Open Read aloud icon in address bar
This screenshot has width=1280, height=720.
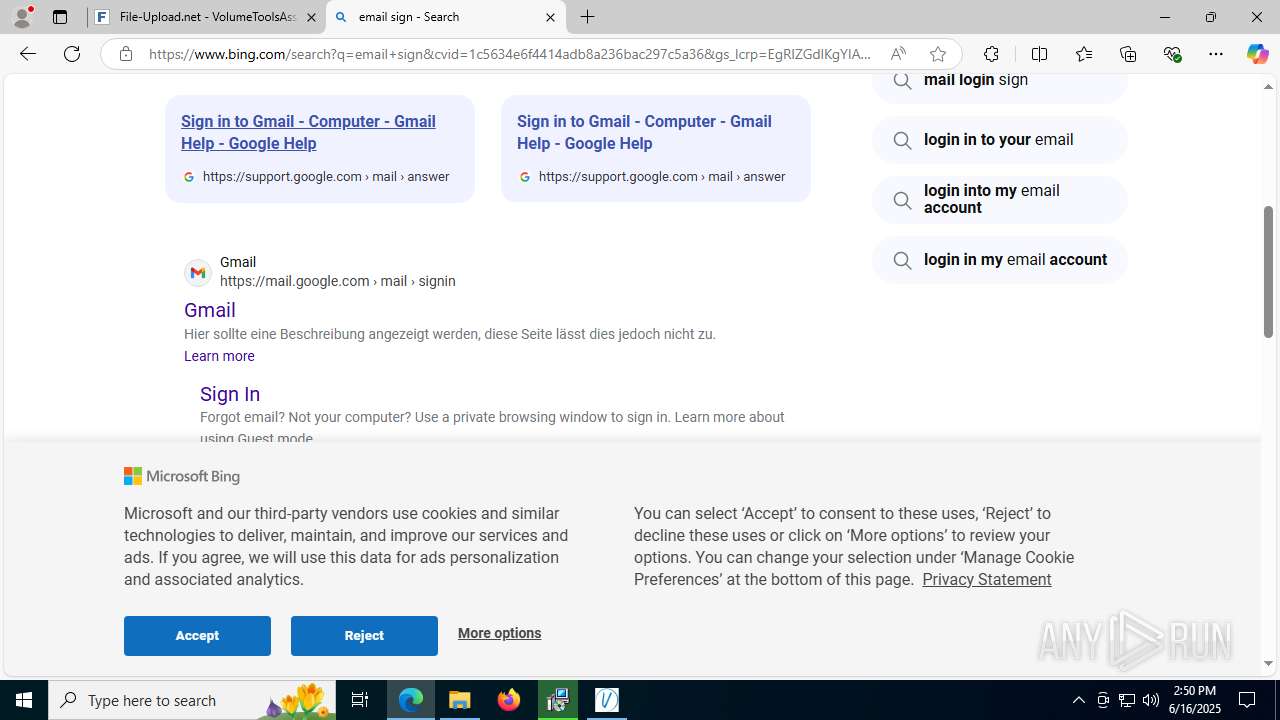[898, 54]
